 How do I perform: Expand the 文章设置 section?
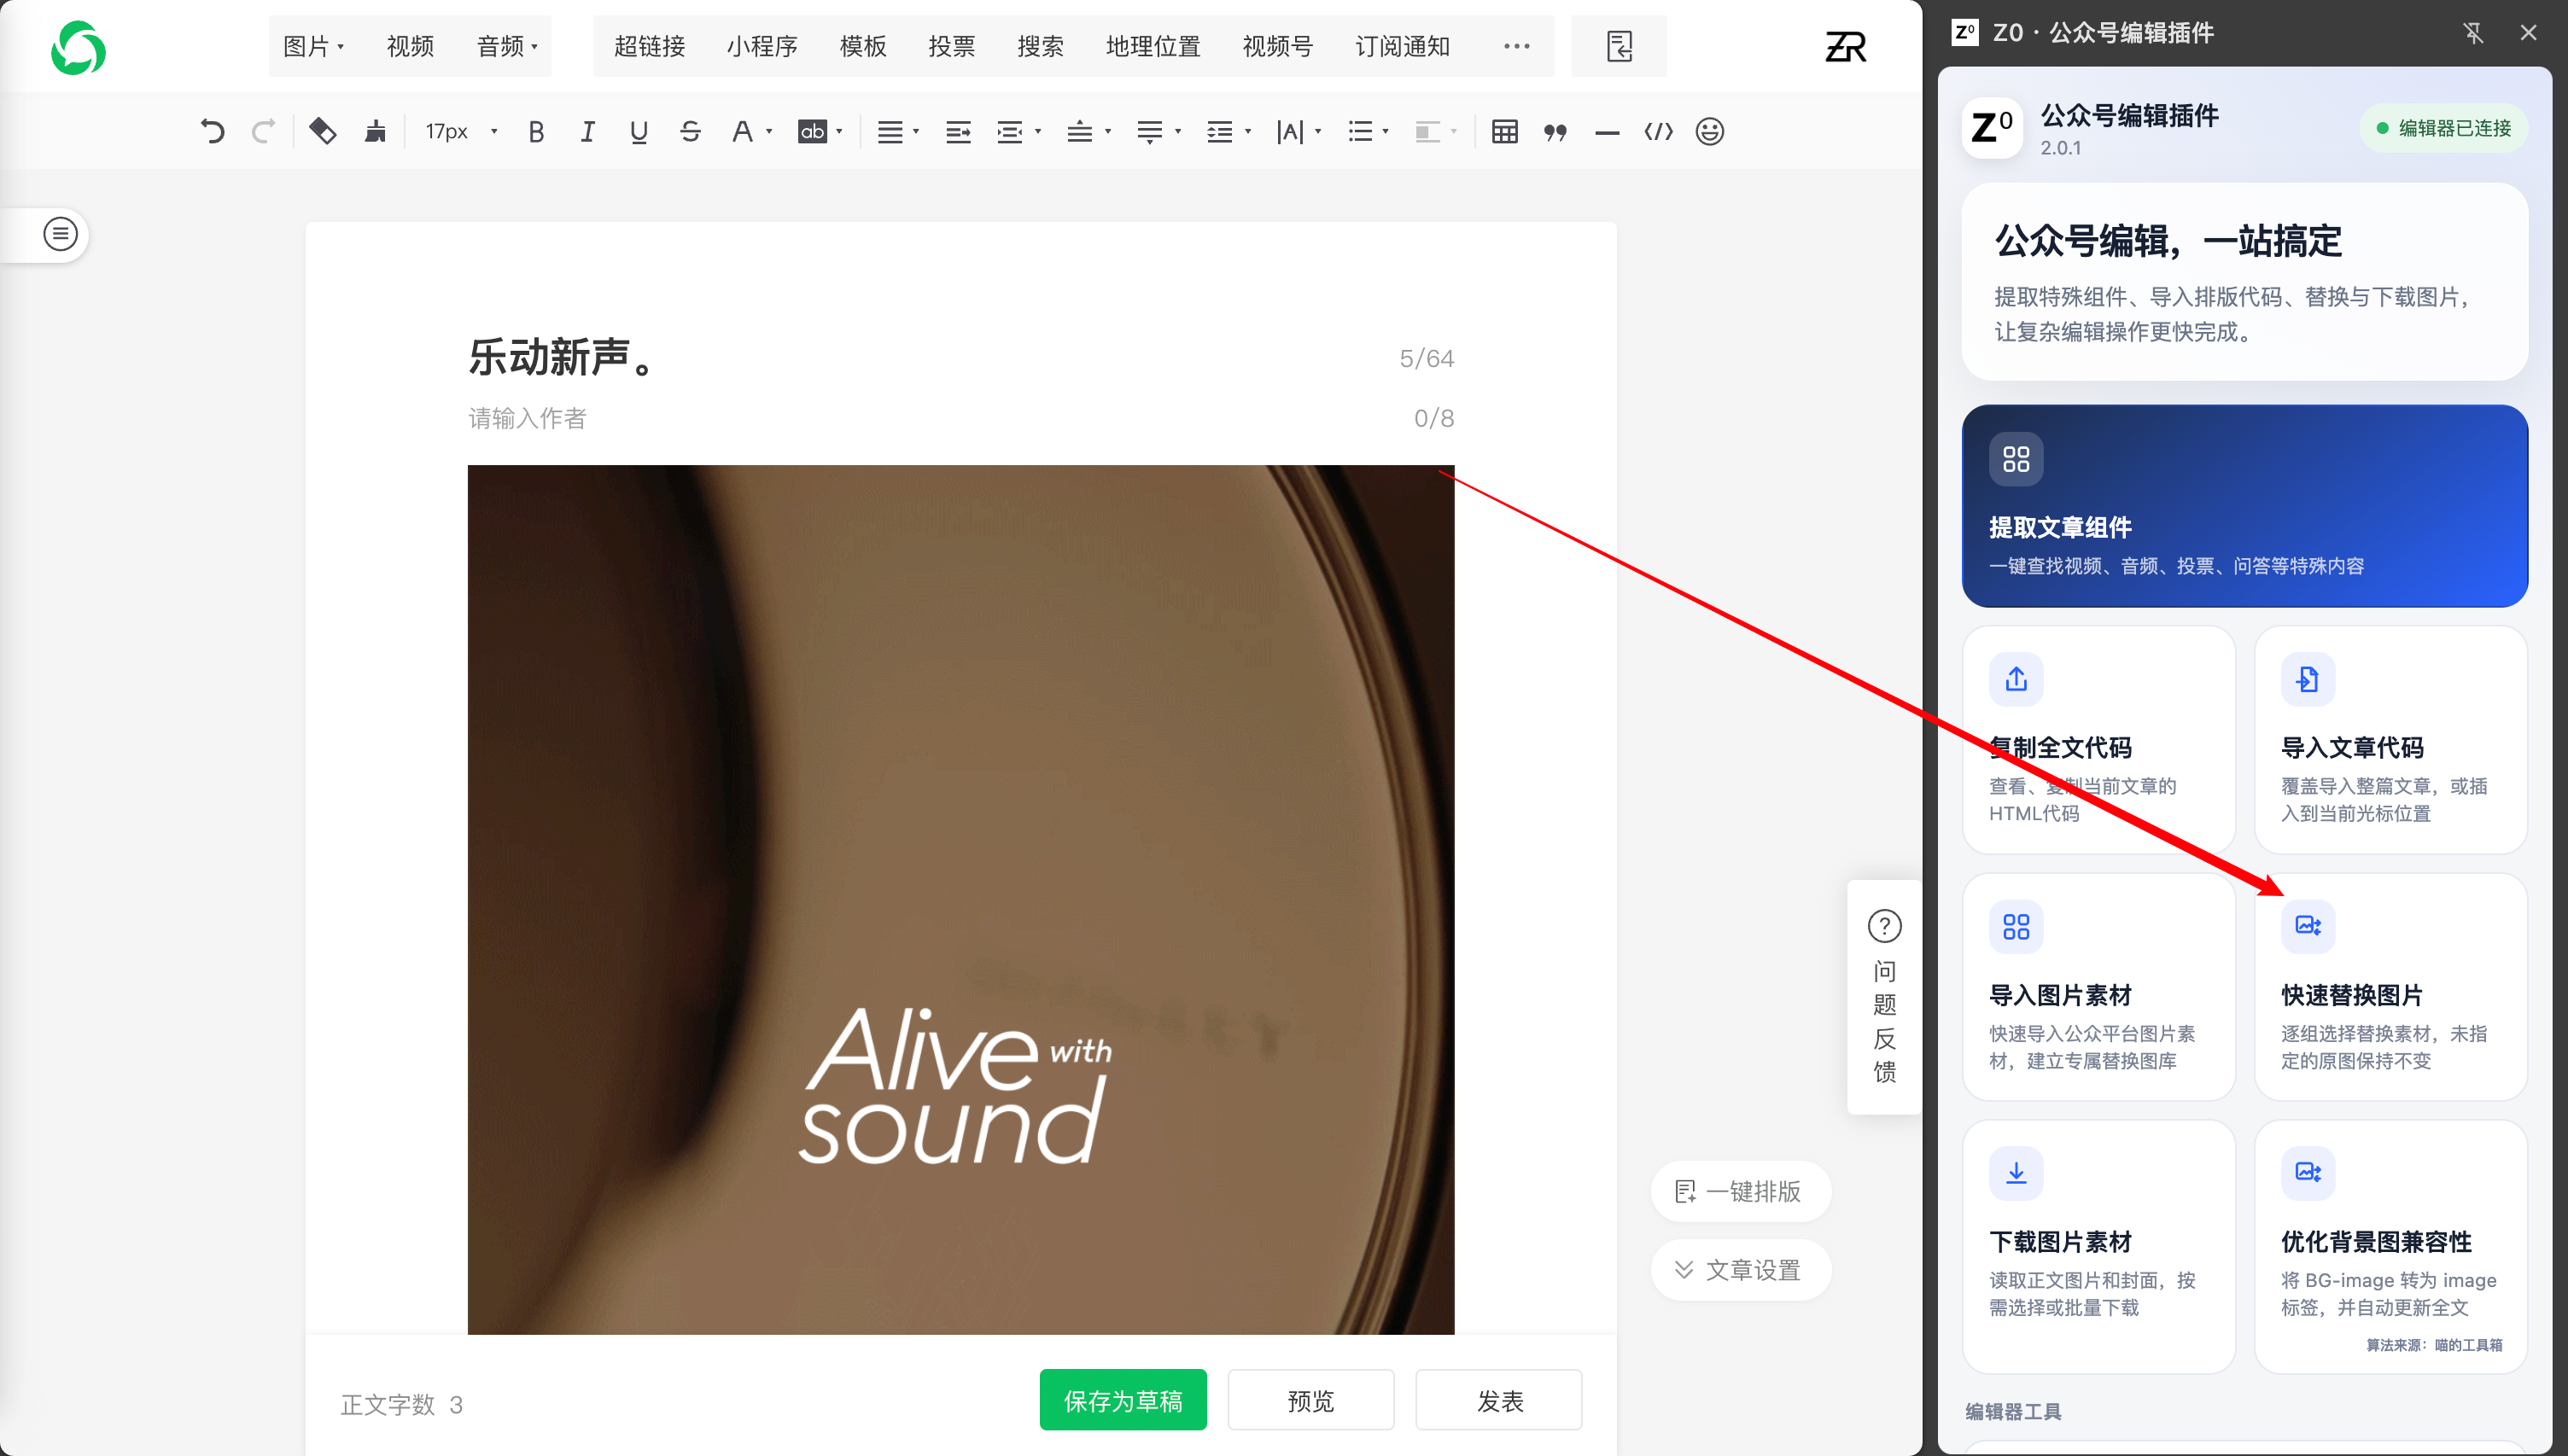(x=1740, y=1269)
